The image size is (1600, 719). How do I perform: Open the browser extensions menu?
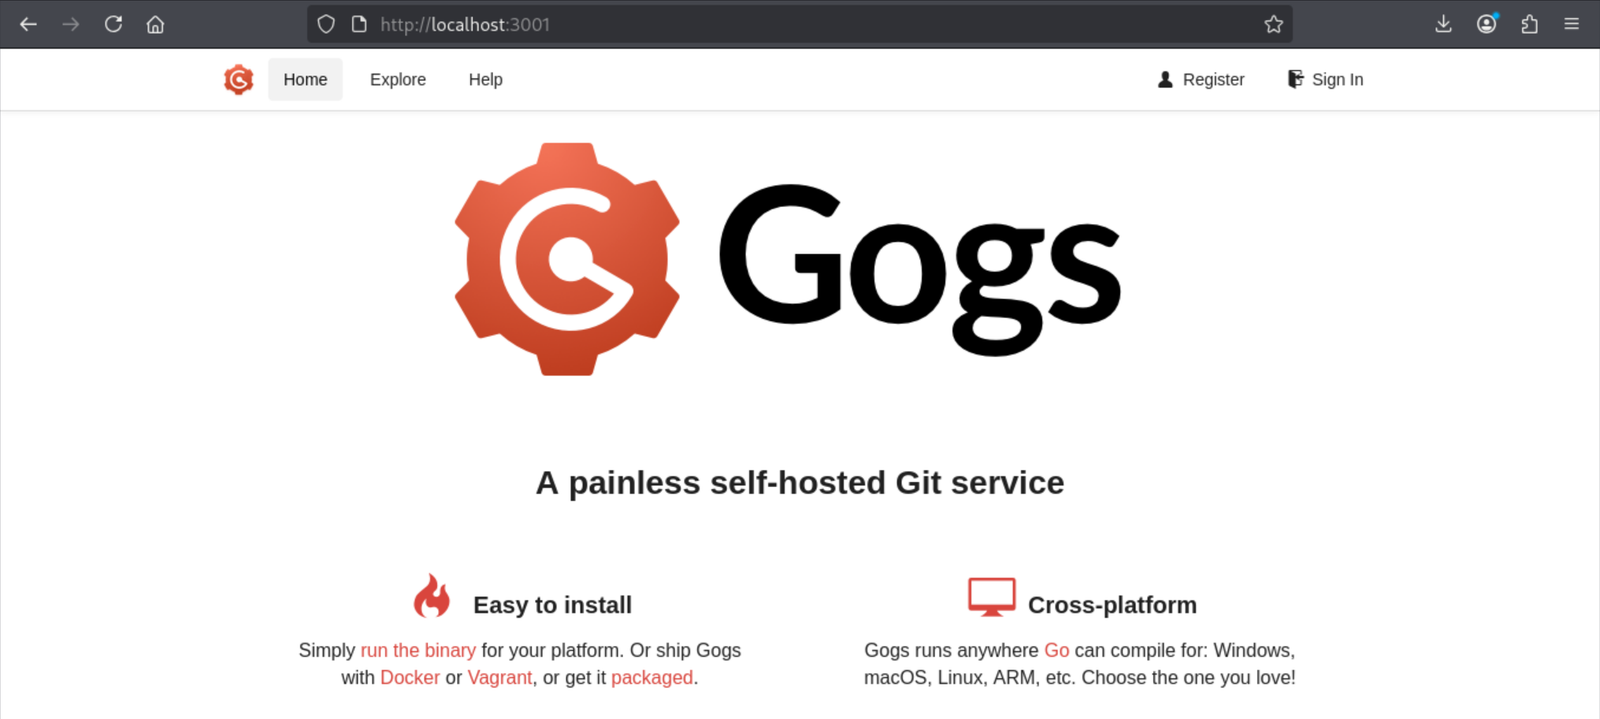1529,24
